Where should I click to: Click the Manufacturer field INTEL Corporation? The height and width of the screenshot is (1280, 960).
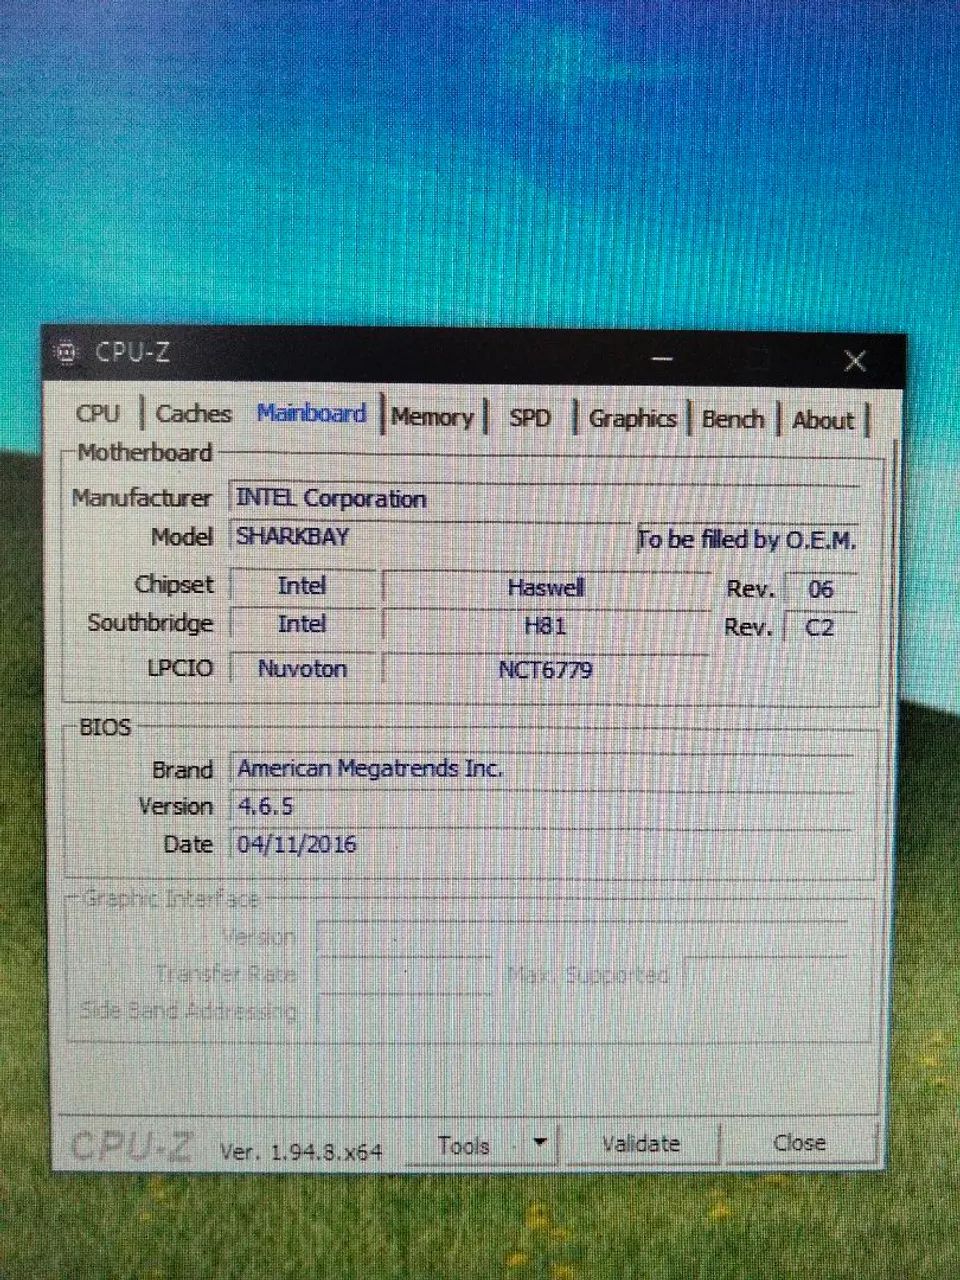[x=545, y=498]
